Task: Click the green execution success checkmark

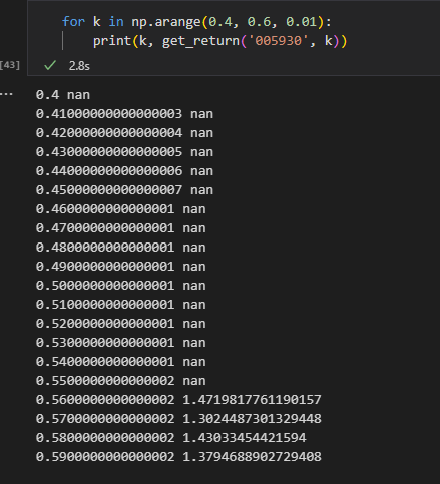Action: pos(50,65)
